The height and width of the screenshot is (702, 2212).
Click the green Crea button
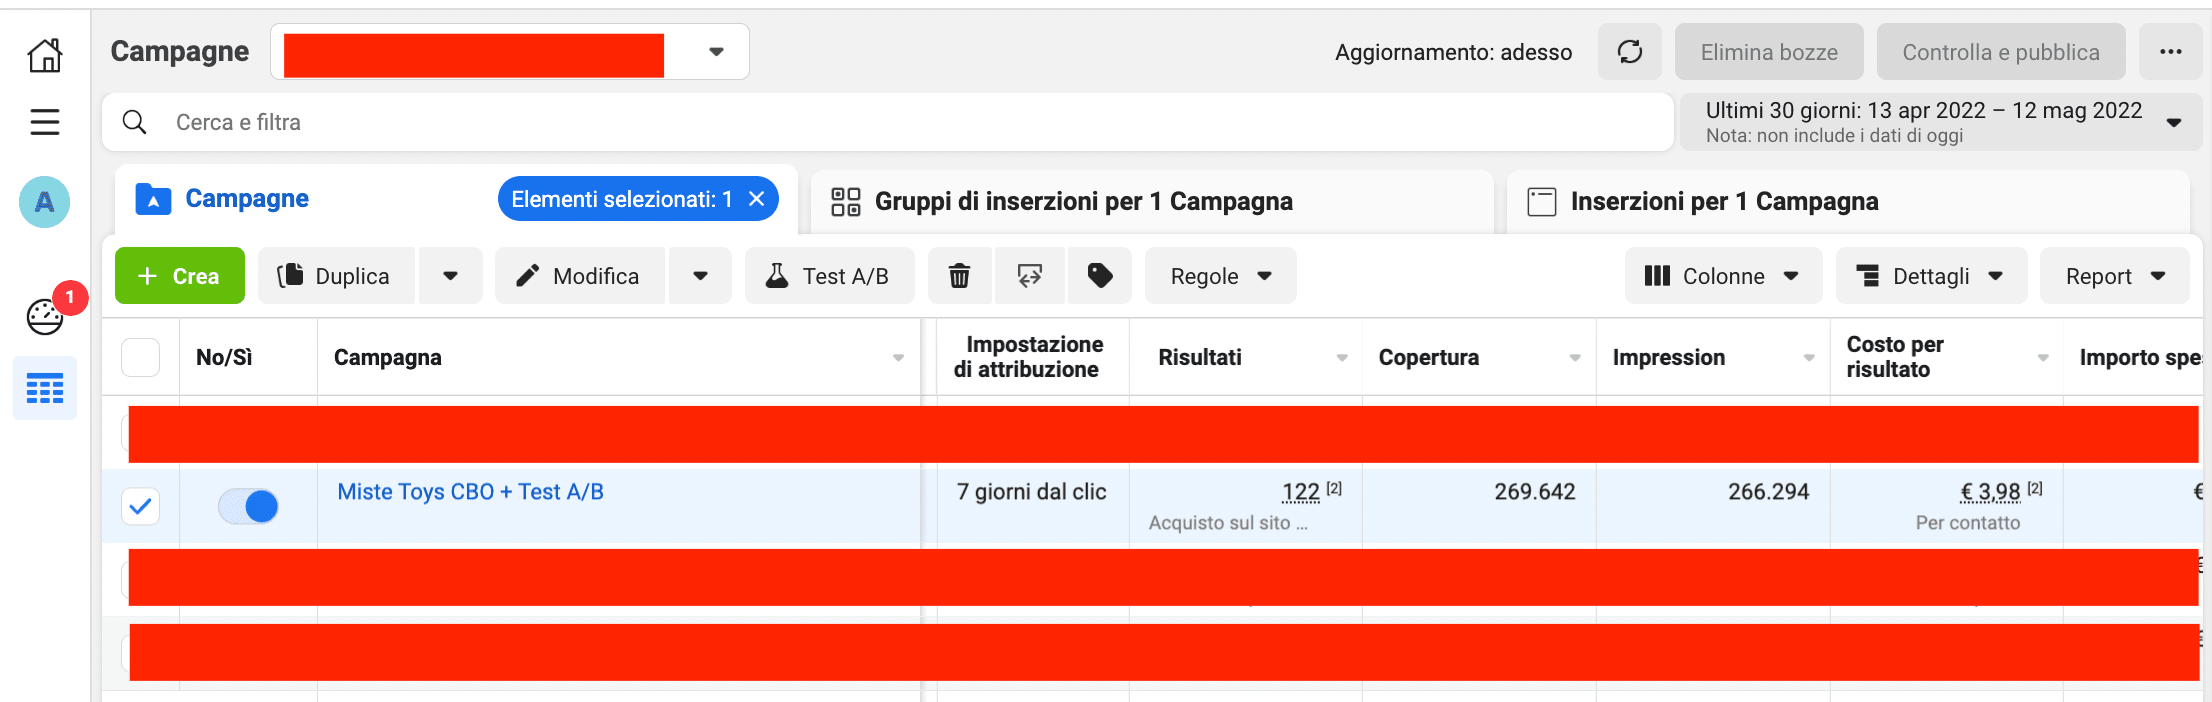pyautogui.click(x=180, y=276)
